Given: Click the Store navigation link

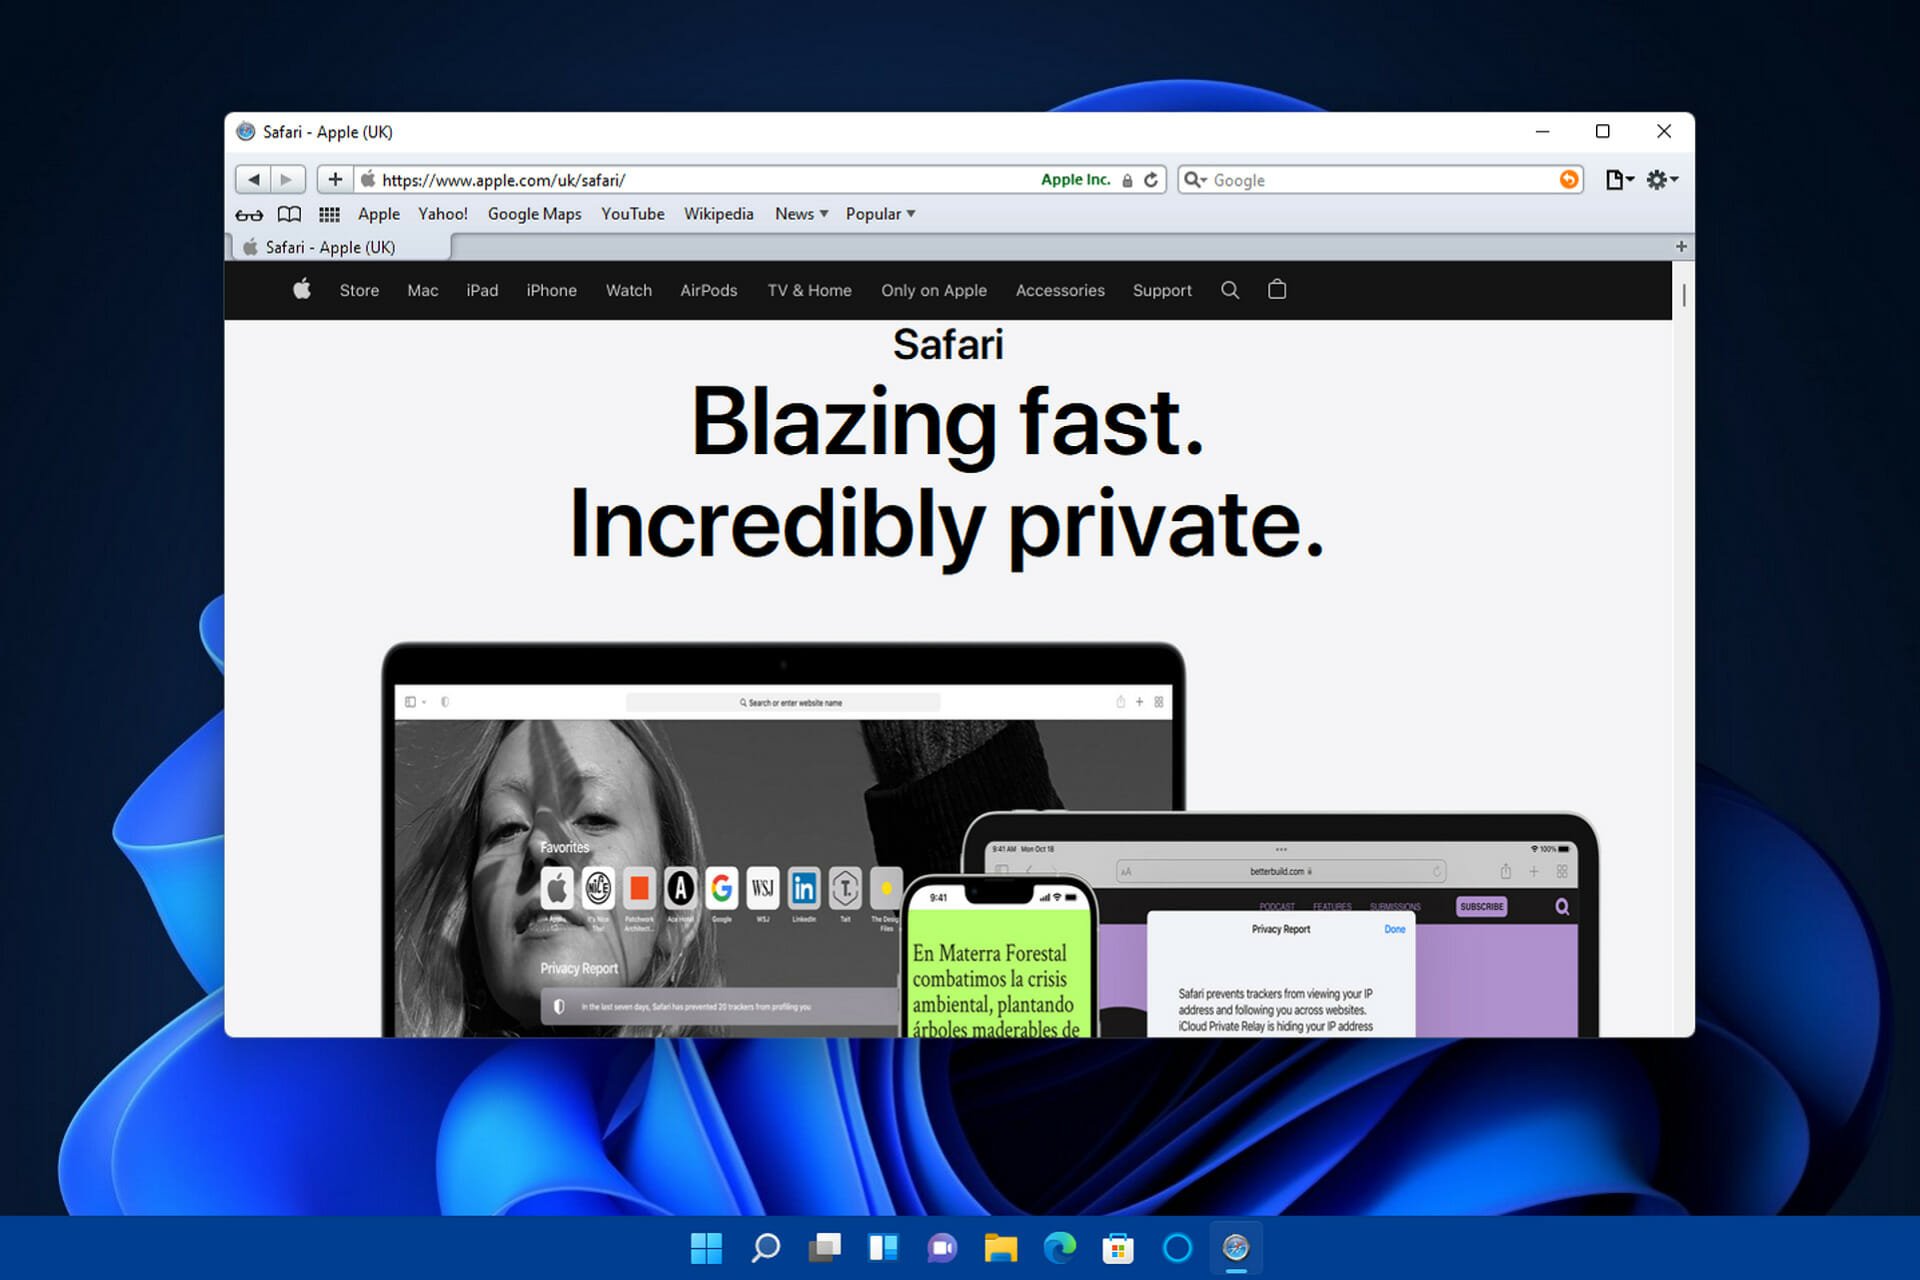Looking at the screenshot, I should tap(359, 290).
